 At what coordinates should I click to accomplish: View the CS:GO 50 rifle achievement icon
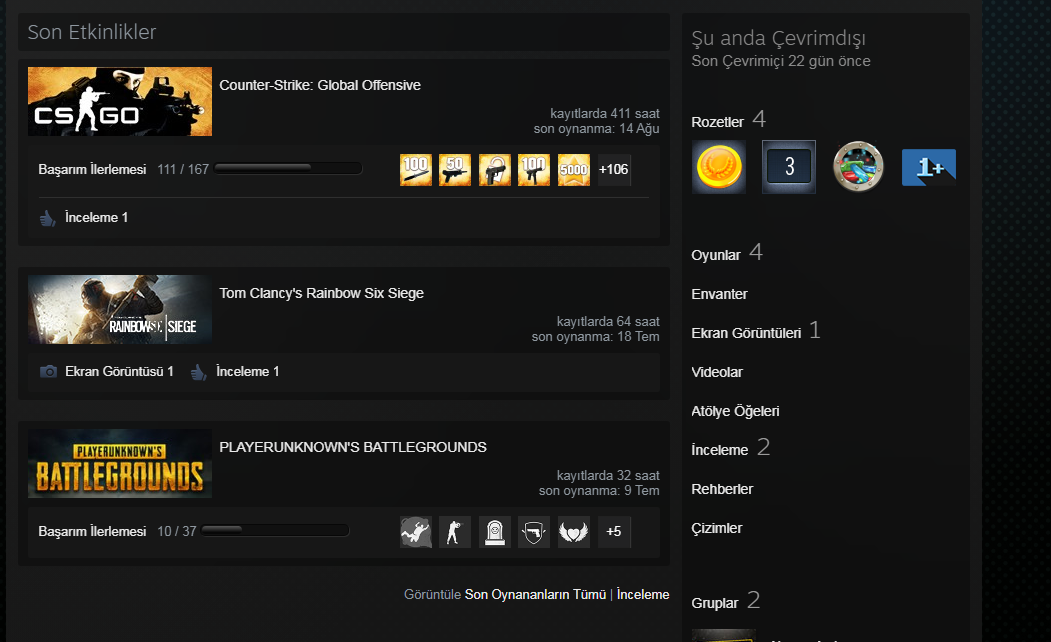click(455, 170)
